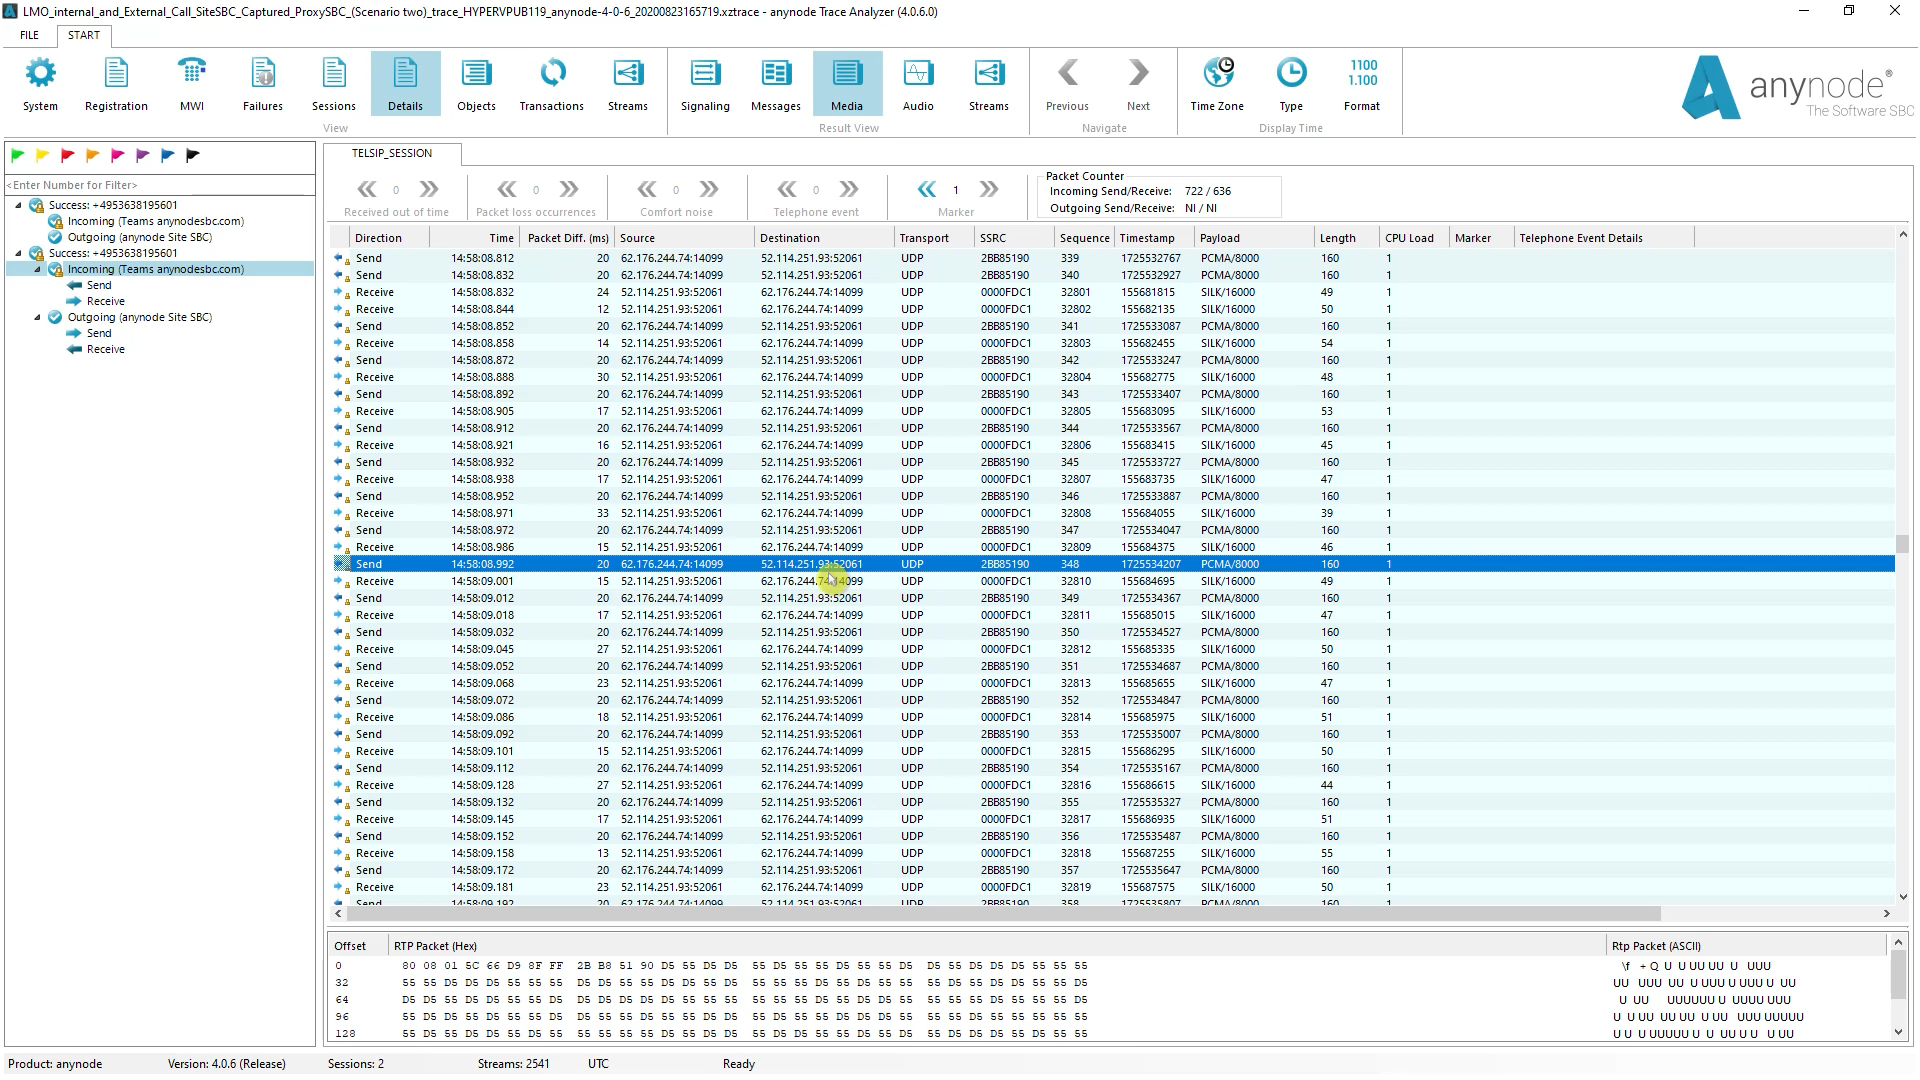Sort packets by Direction column
Image resolution: width=1920 pixels, height=1080 pixels.
tap(389, 238)
